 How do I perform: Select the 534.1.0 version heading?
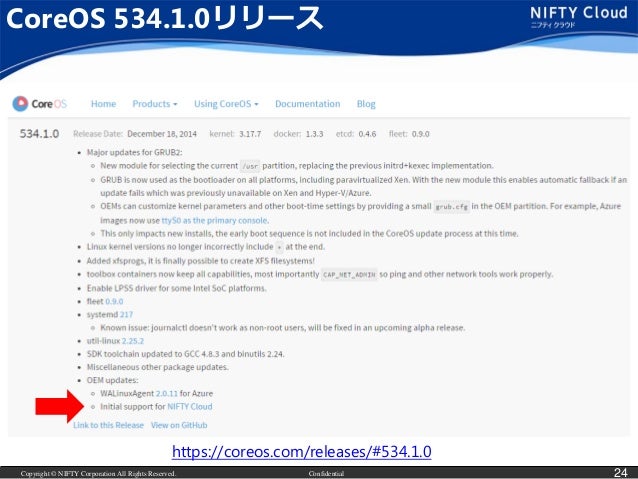click(x=39, y=134)
